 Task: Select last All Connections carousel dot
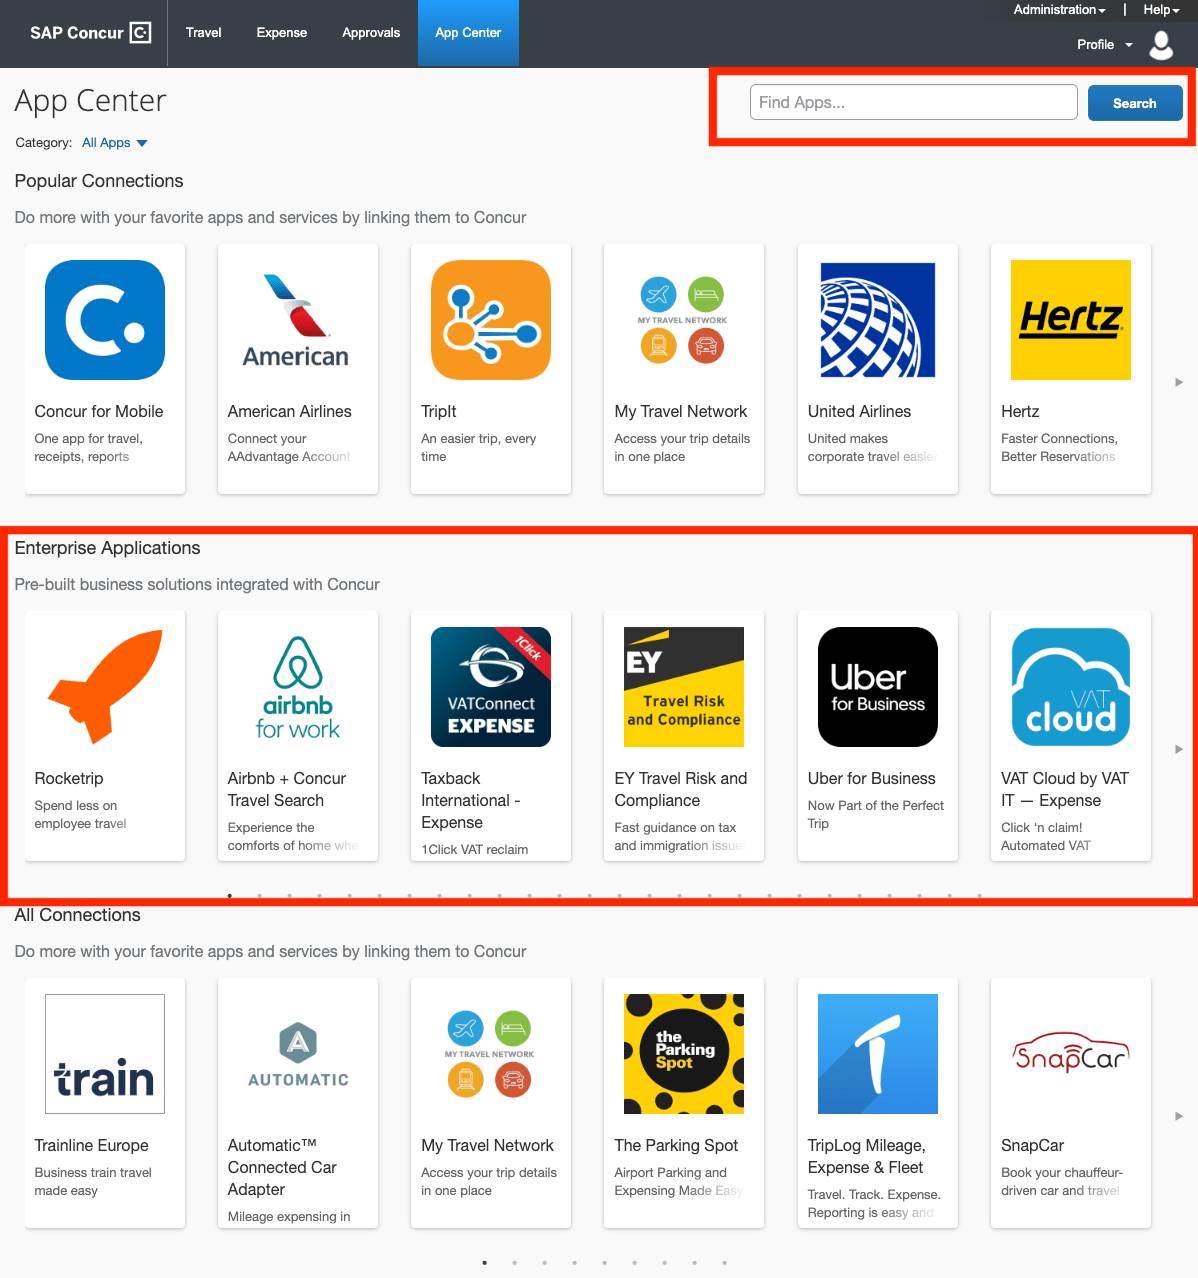tap(725, 1263)
